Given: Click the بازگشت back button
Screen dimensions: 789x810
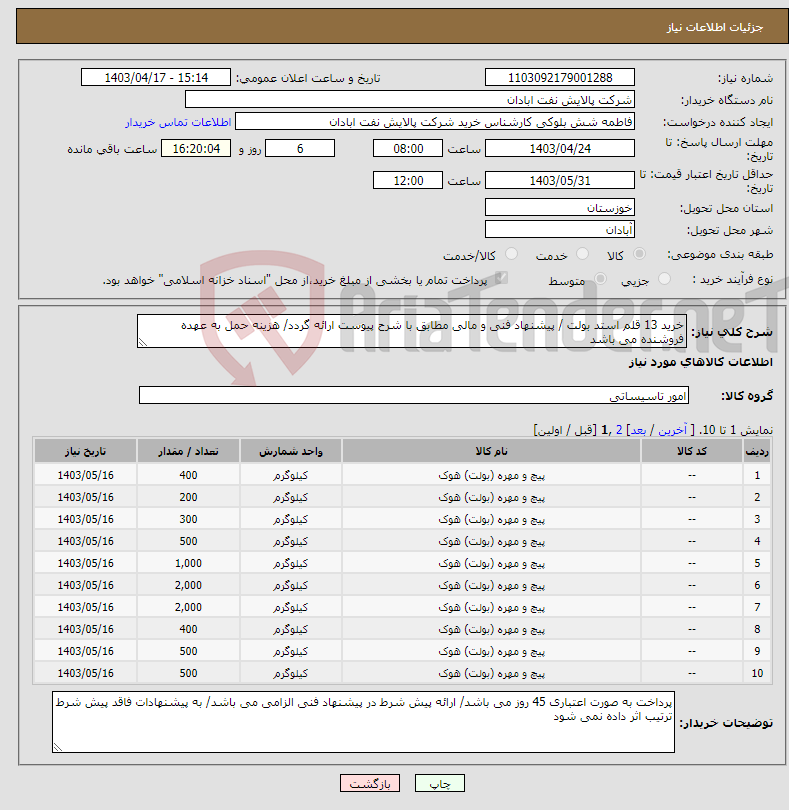Looking at the screenshot, I should (369, 783).
